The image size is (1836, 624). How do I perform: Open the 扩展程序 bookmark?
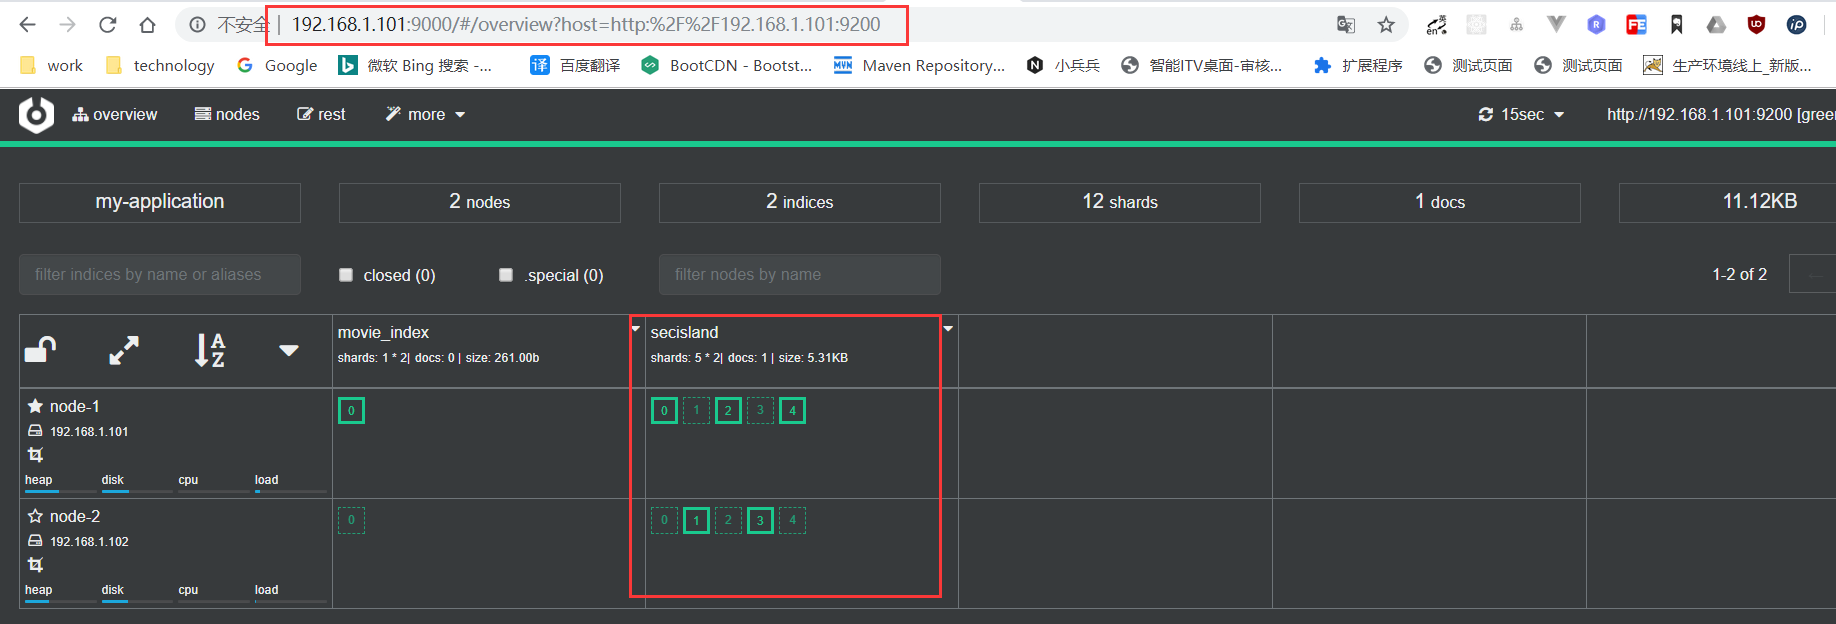pos(1358,65)
